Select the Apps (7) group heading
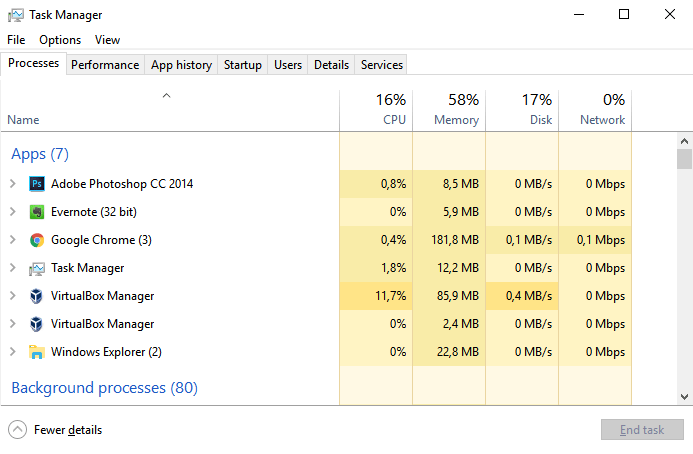Image resolution: width=693 pixels, height=454 pixels. 40,154
